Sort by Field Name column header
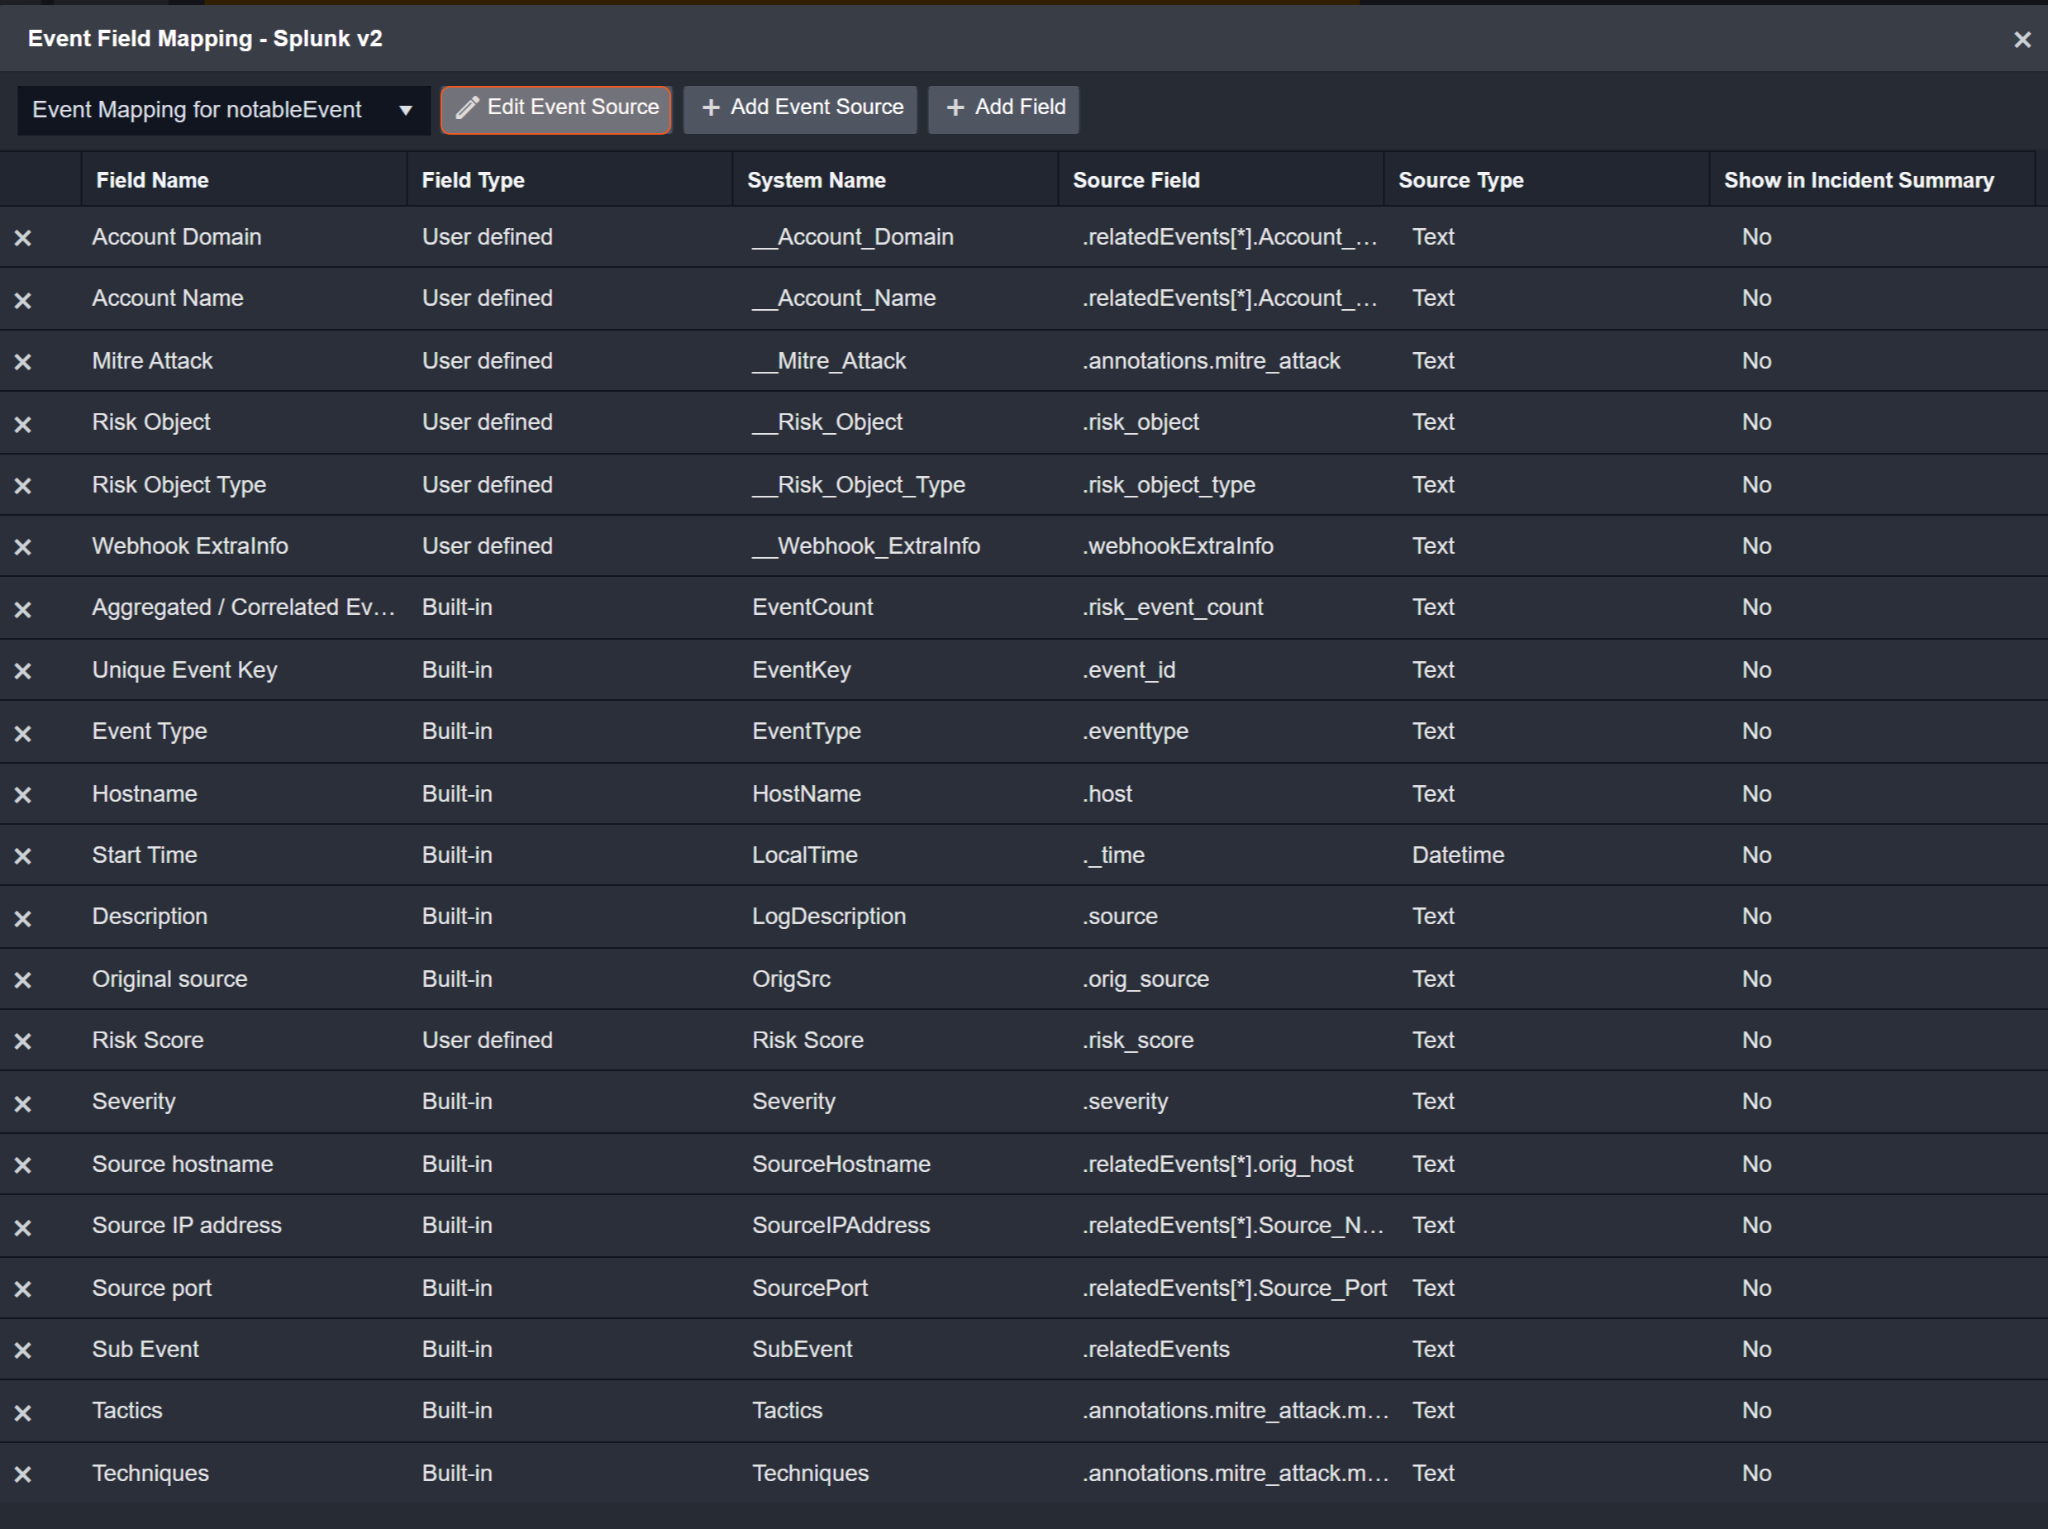 pos(152,180)
